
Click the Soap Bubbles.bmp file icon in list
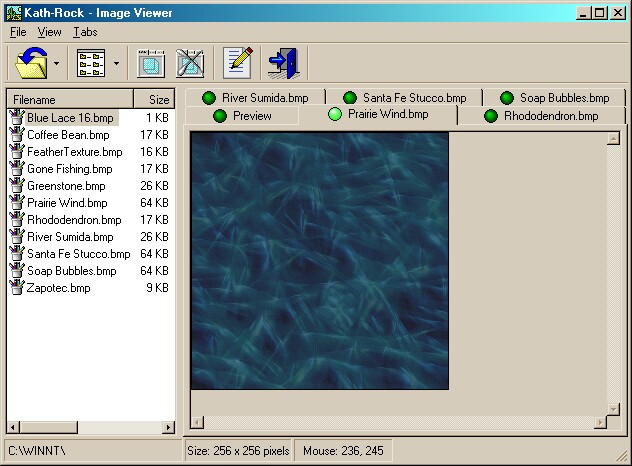coord(17,270)
